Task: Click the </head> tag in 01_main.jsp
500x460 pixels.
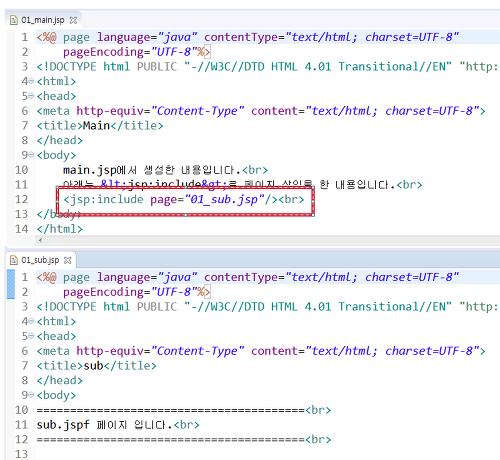Action: 60,140
